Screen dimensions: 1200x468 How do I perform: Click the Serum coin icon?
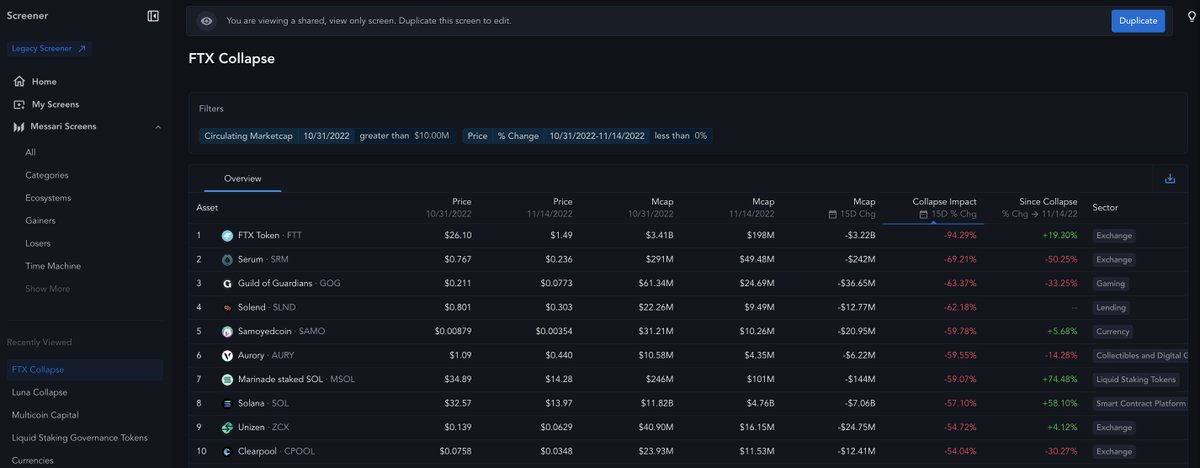click(227, 260)
